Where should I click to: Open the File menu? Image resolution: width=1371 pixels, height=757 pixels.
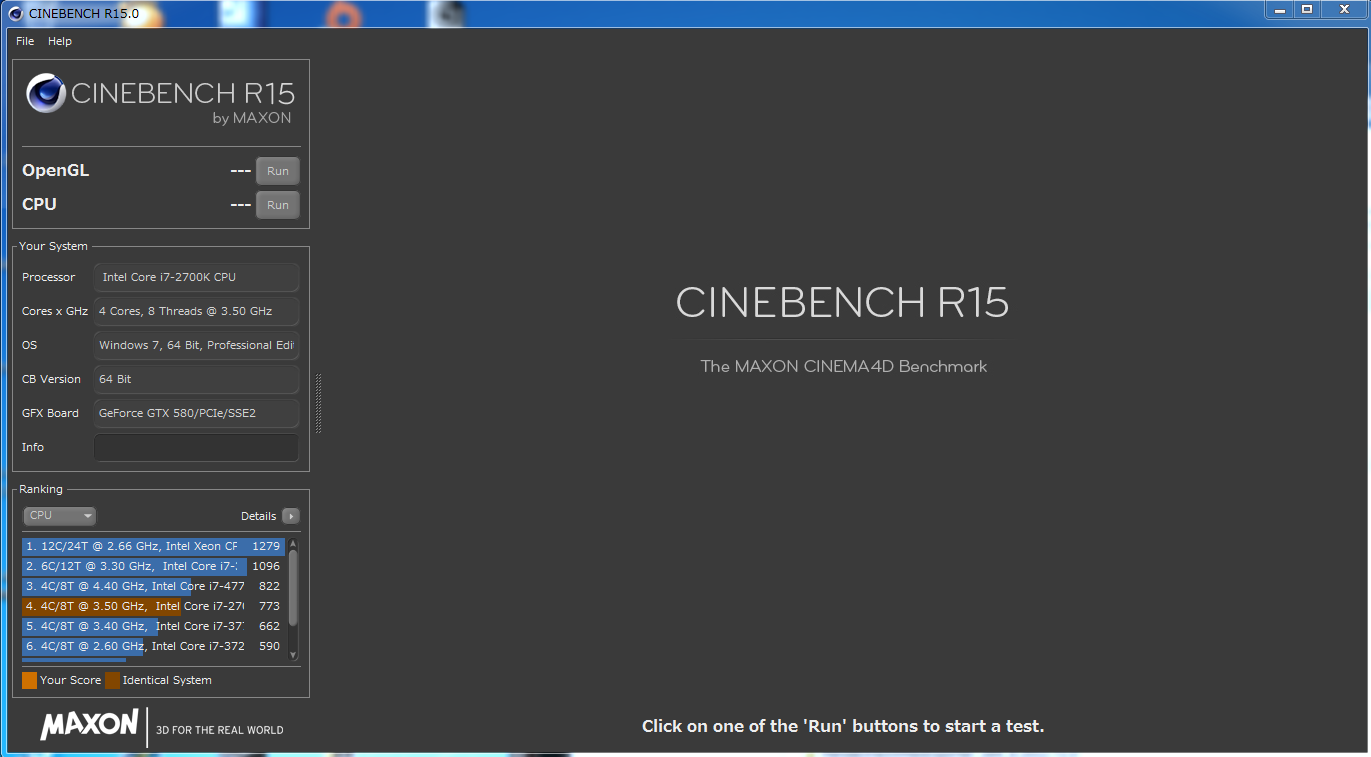click(x=25, y=41)
